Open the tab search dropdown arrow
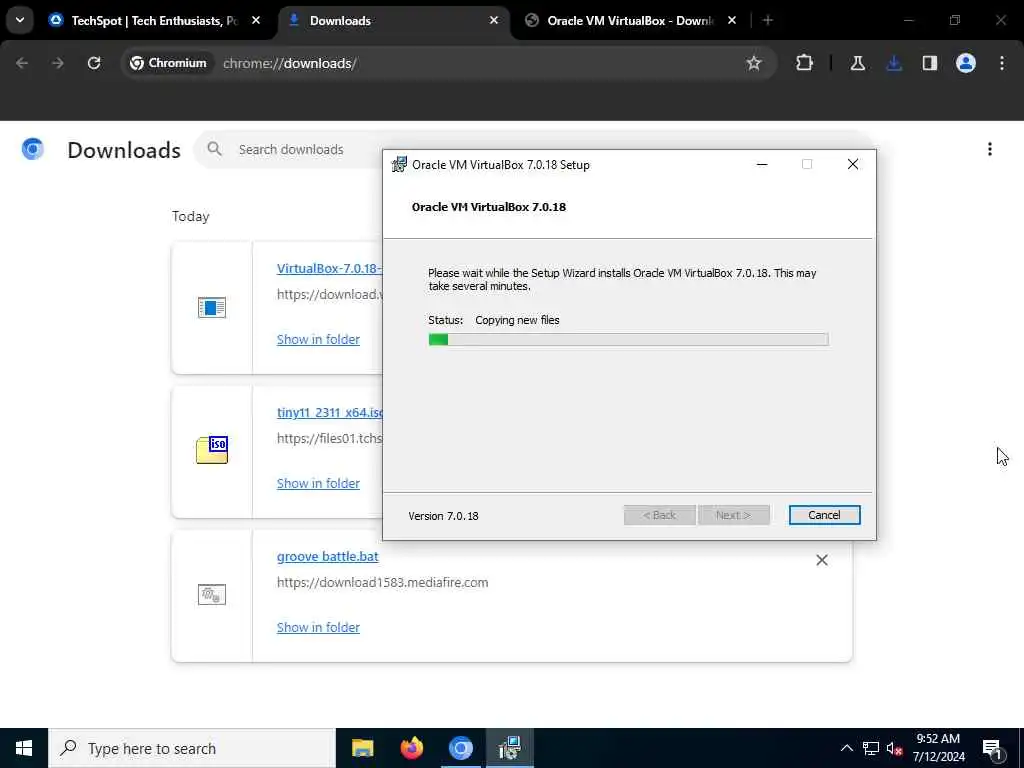The width and height of the screenshot is (1024, 768). point(20,20)
